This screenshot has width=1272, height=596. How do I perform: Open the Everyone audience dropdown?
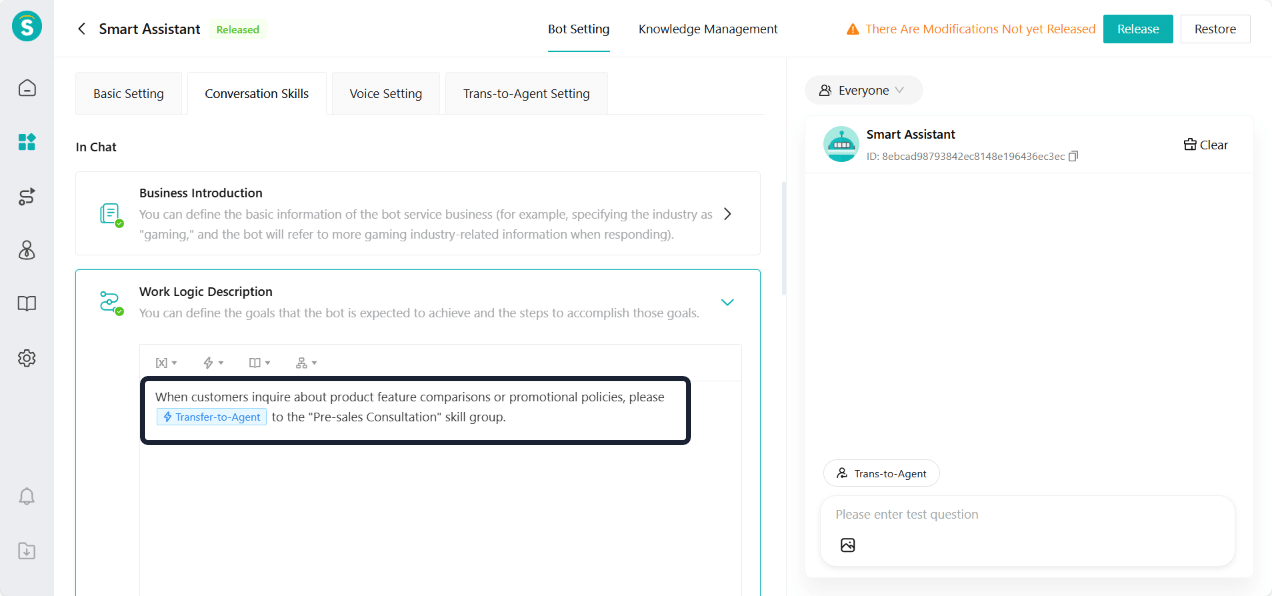(x=862, y=90)
